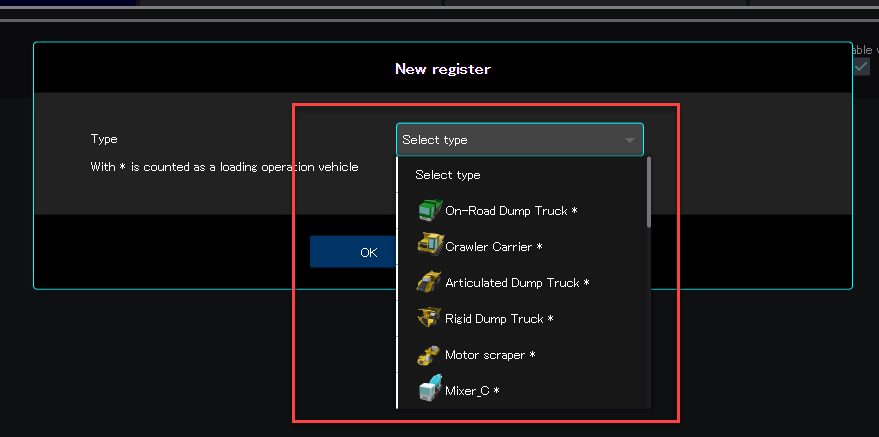Viewport: 879px width, 437px height.
Task: Click the dropdown list scrollbar thumb
Action: click(x=649, y=192)
